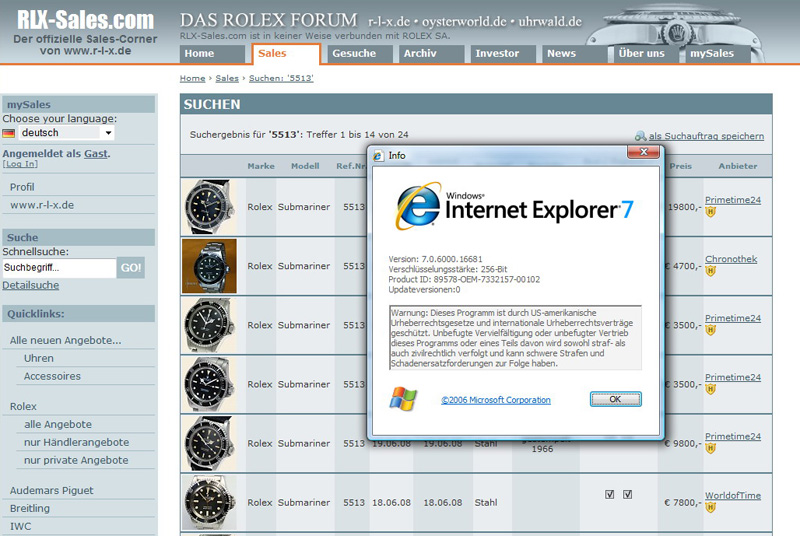Screen dimensions: 800x536
Task: Click the Version 7.0.6000.16681 text
Action: click(435, 259)
